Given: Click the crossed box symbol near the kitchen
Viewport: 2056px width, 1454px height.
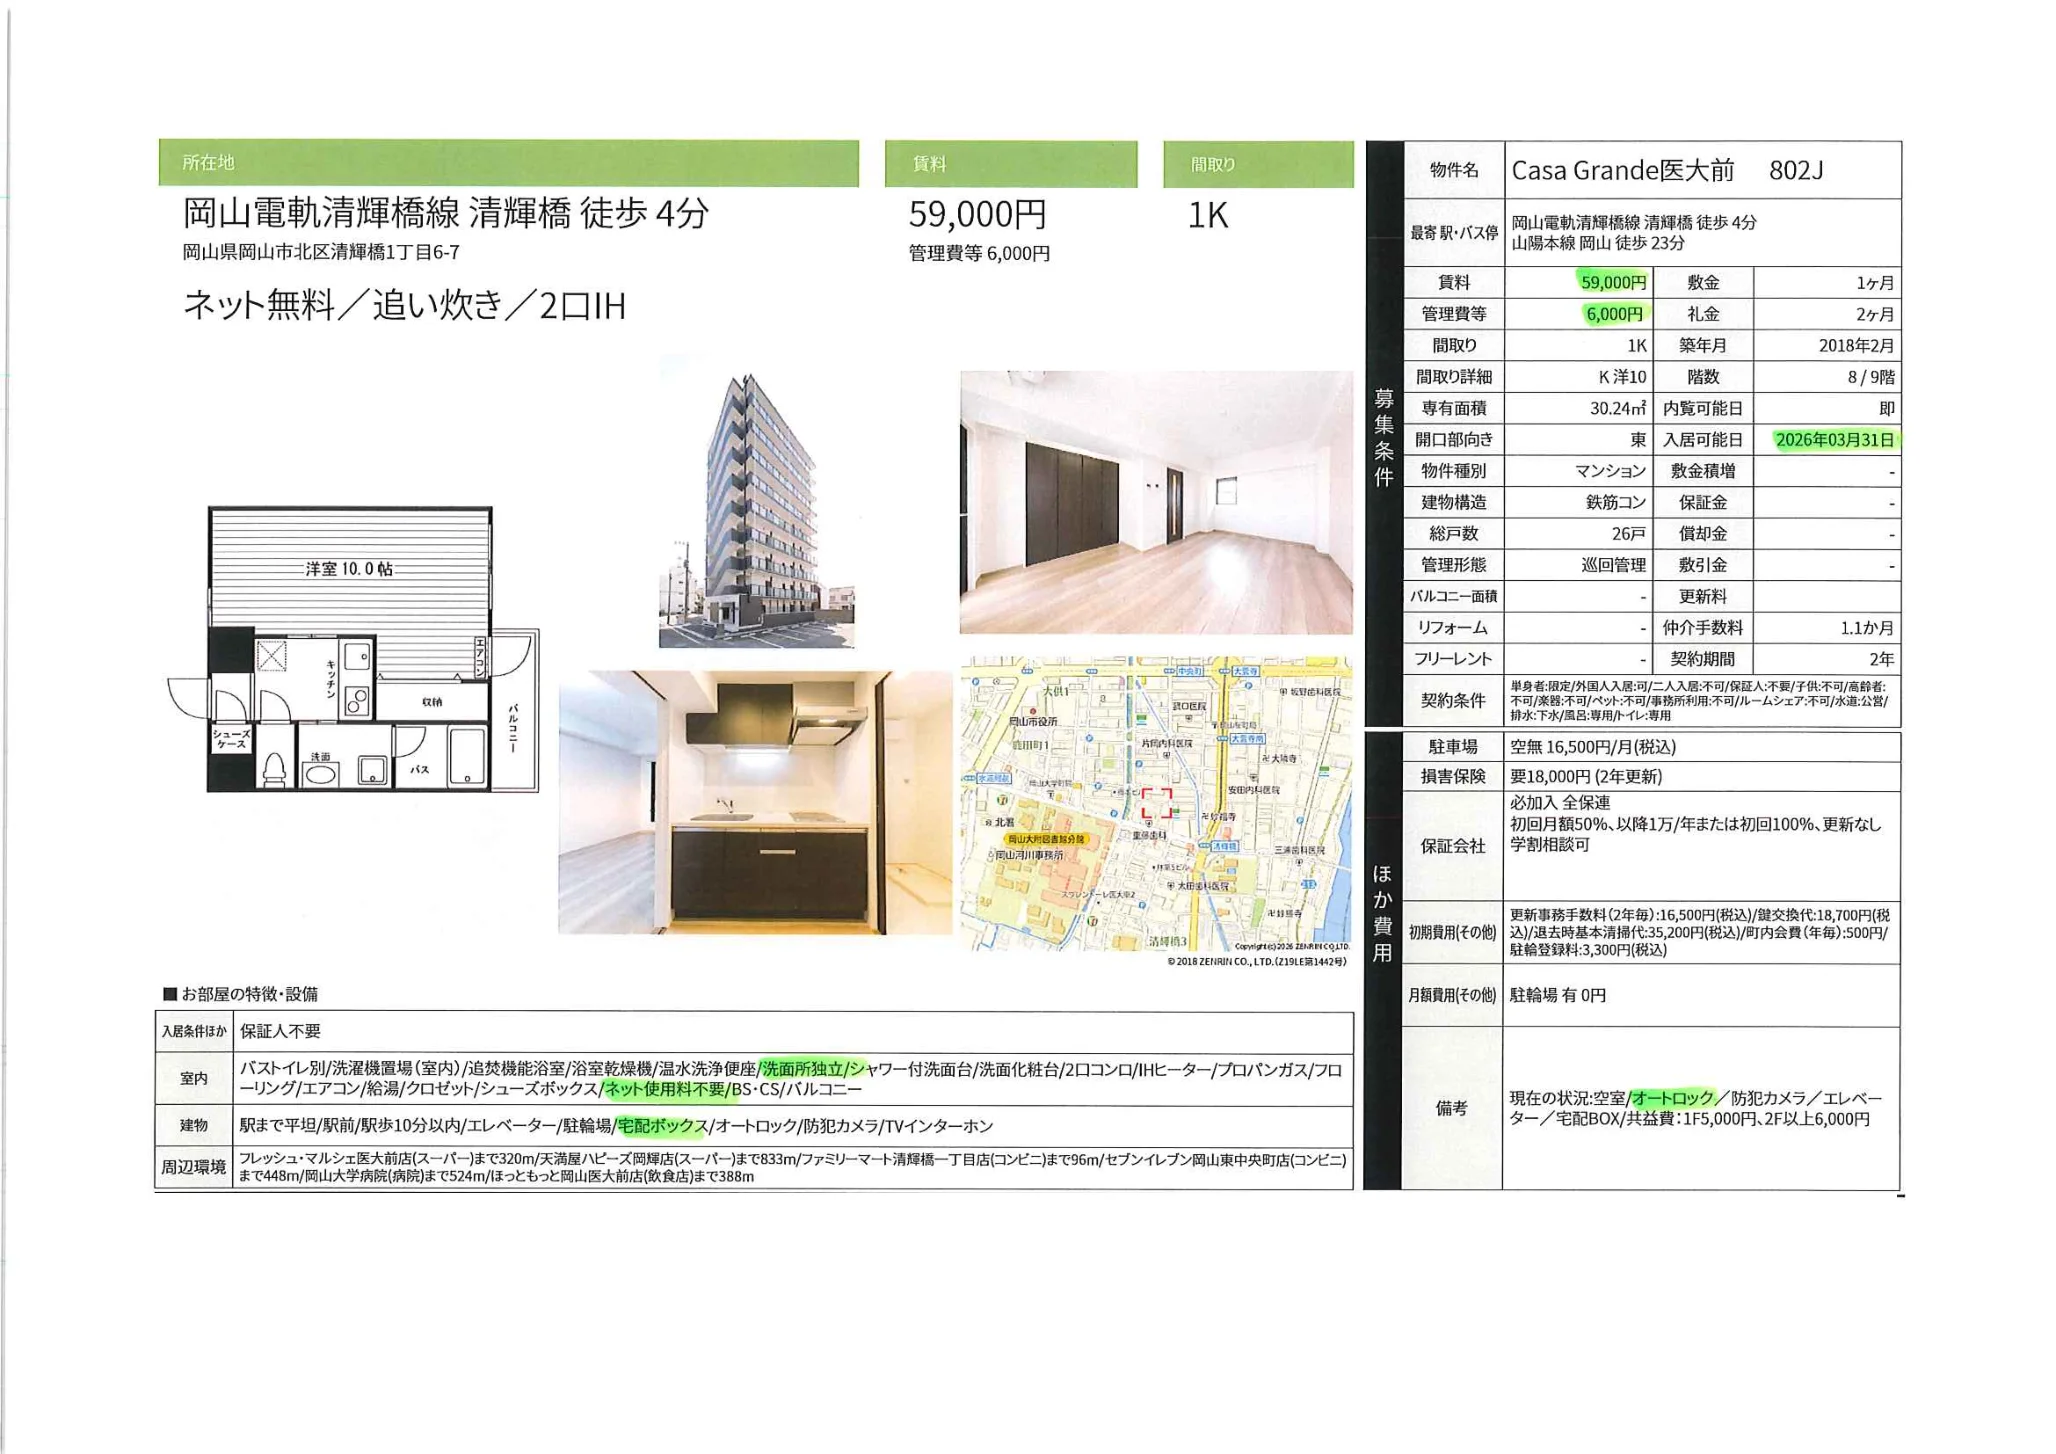Looking at the screenshot, I should 272,656.
